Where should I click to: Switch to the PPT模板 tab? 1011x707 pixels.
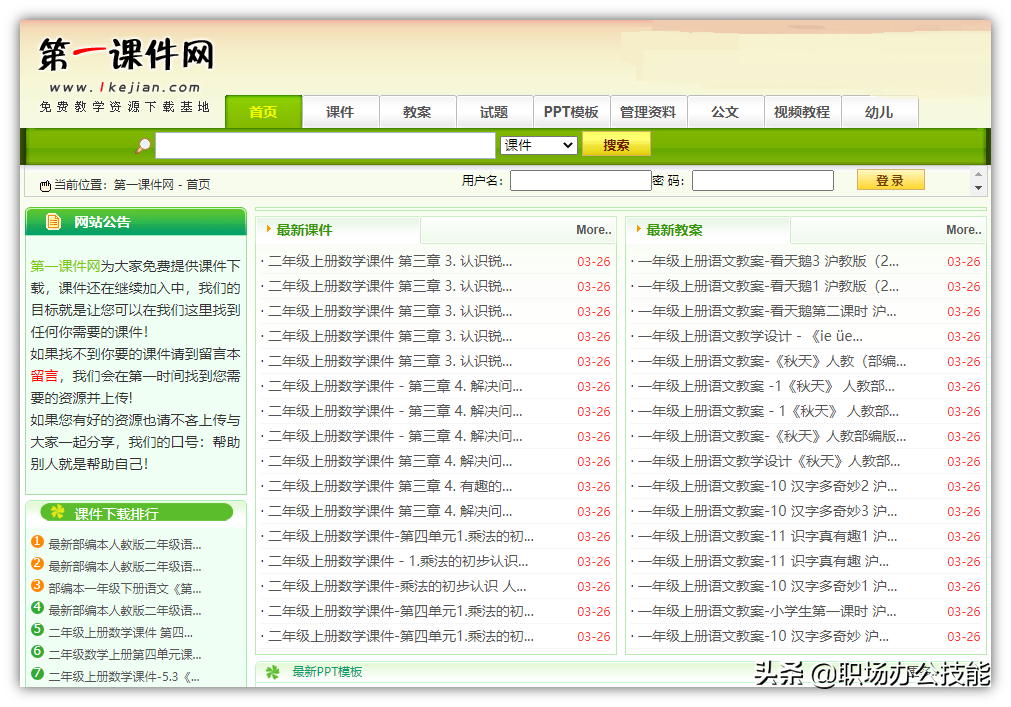coord(571,112)
